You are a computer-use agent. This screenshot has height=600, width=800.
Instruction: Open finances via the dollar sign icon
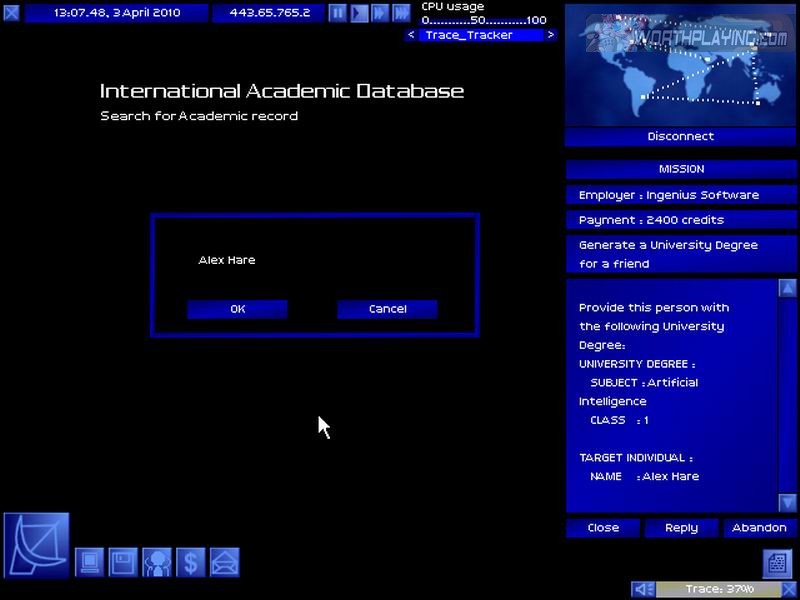click(191, 562)
